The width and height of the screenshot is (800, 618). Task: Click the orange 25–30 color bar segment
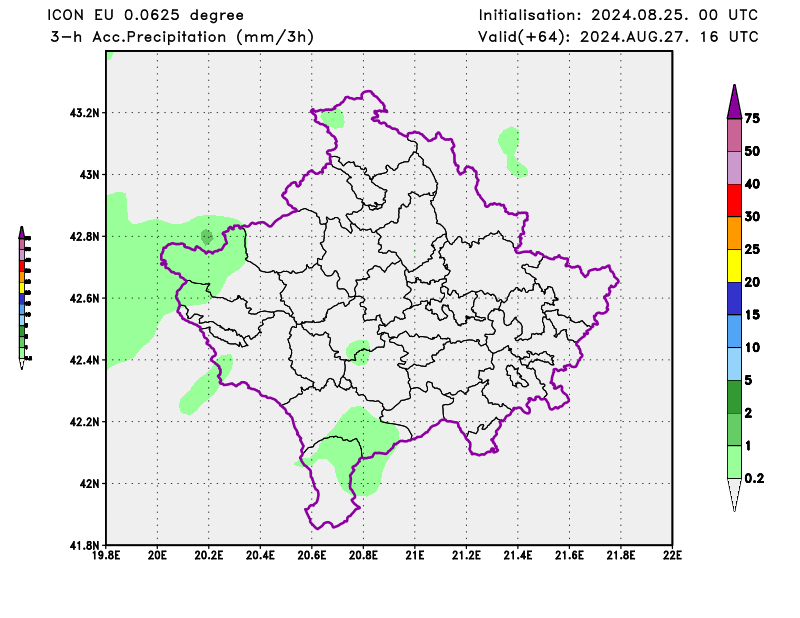pyautogui.click(x=734, y=233)
